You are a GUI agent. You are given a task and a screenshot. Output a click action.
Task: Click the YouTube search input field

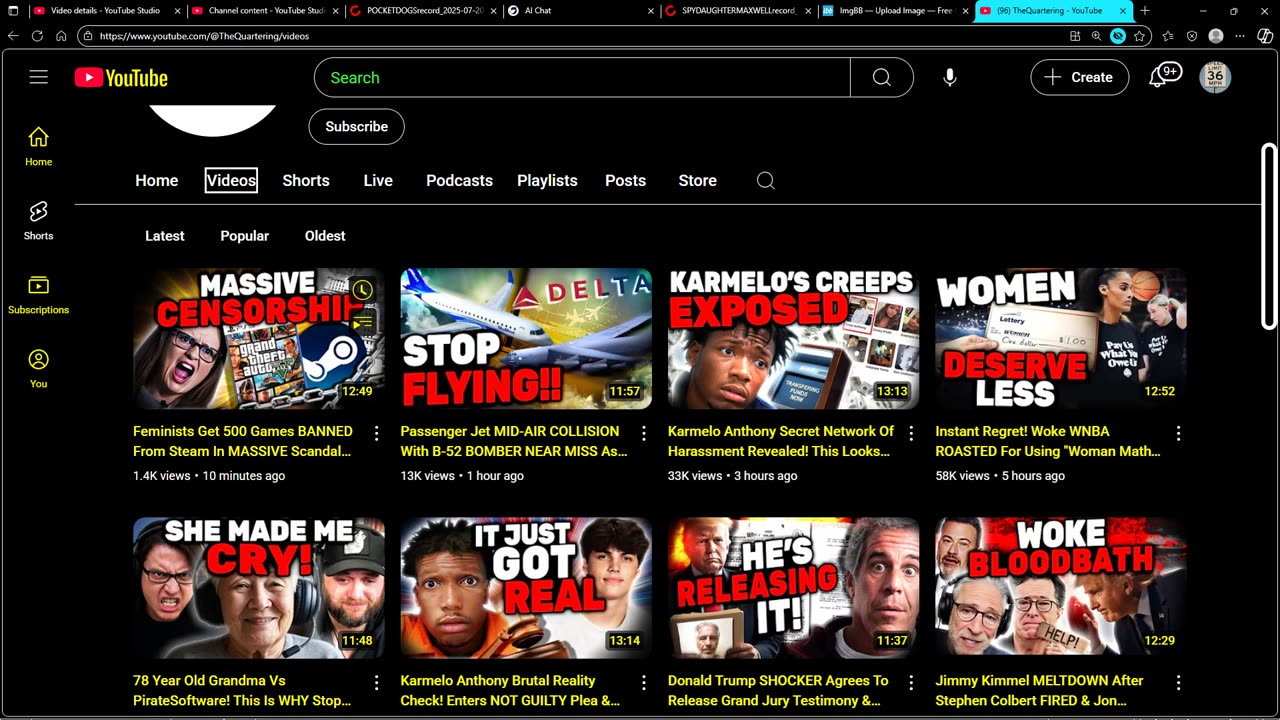[x=582, y=77]
